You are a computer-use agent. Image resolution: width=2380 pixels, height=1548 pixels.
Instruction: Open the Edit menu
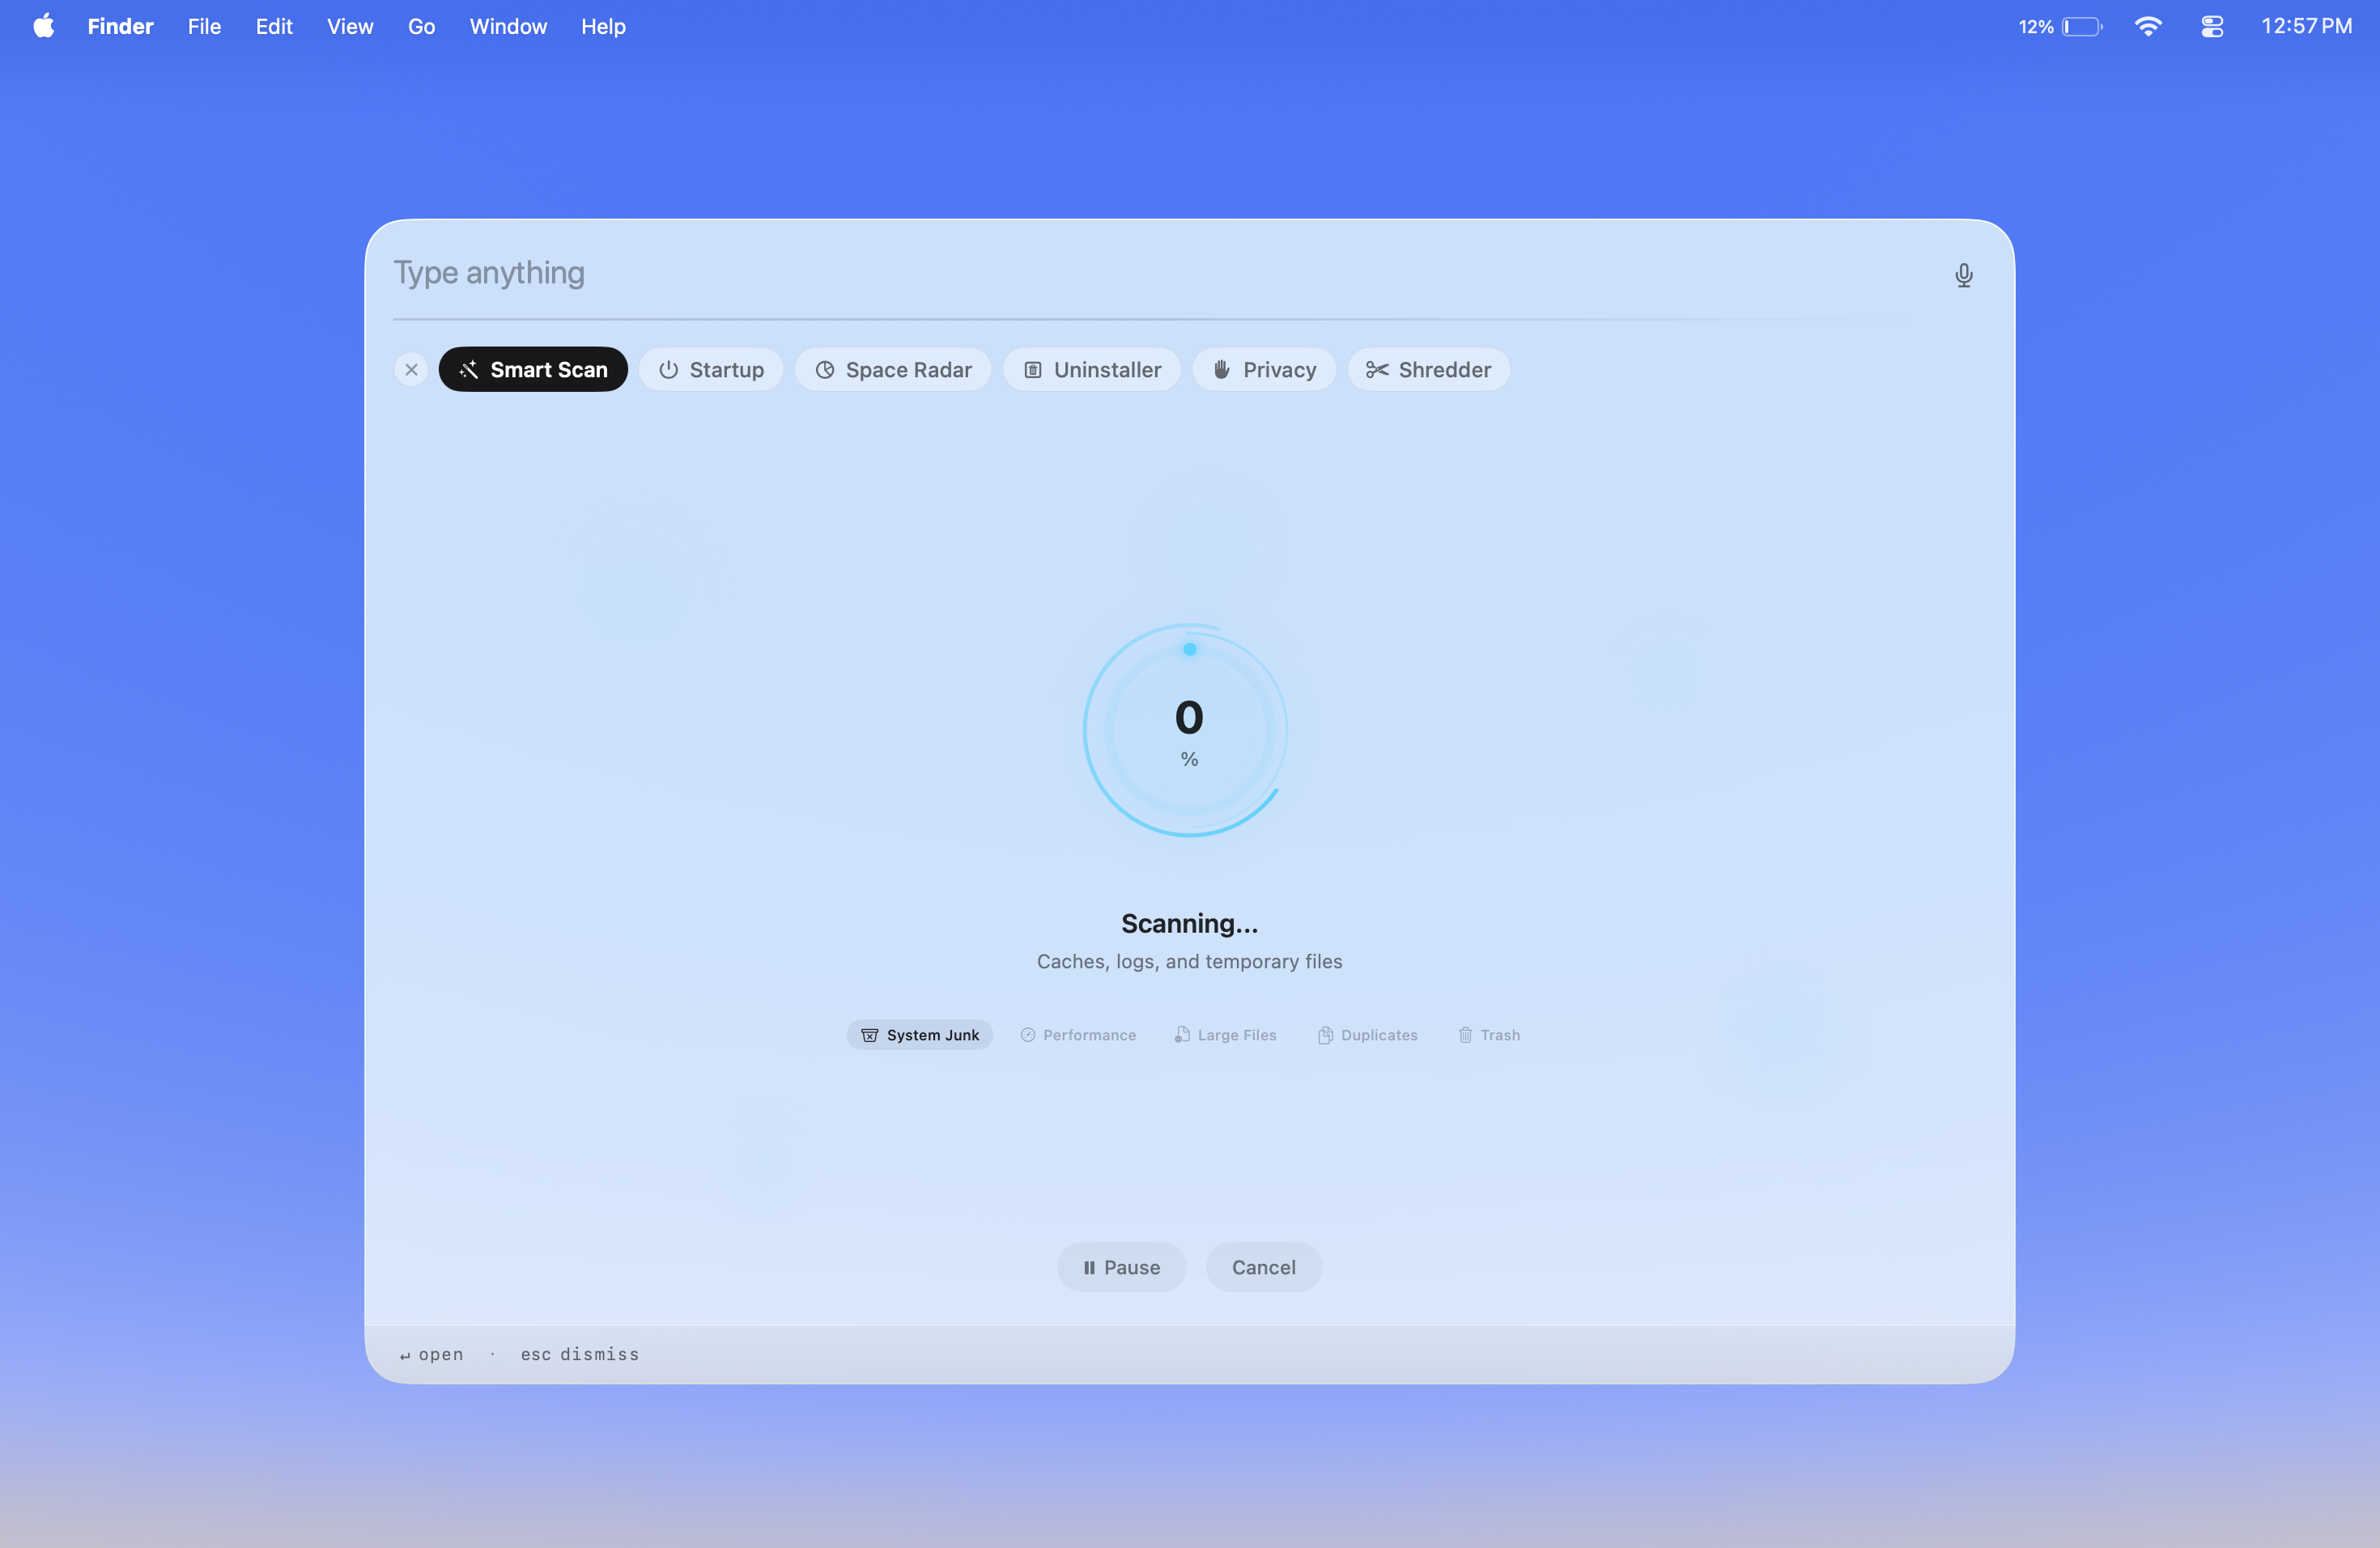tap(274, 27)
